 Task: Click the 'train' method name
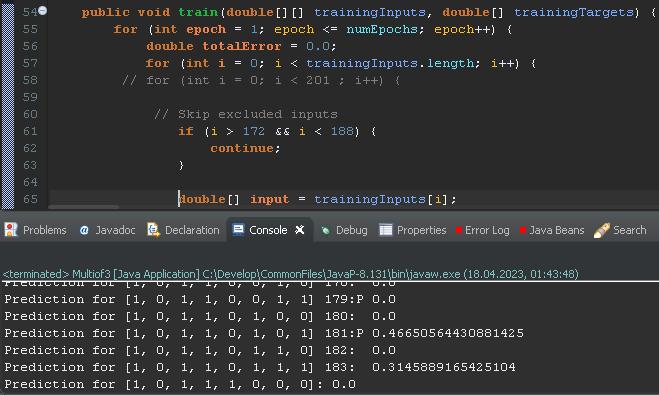198,12
